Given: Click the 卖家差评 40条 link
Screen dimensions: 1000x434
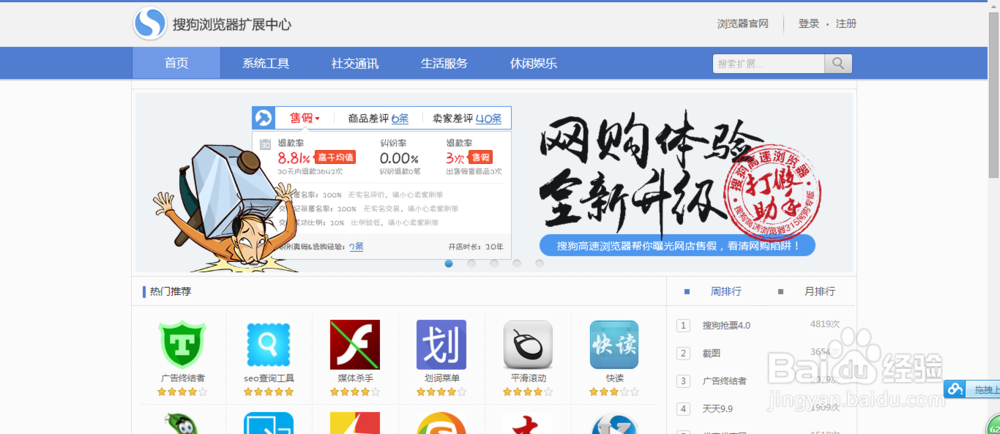Looking at the screenshot, I should click(467, 119).
